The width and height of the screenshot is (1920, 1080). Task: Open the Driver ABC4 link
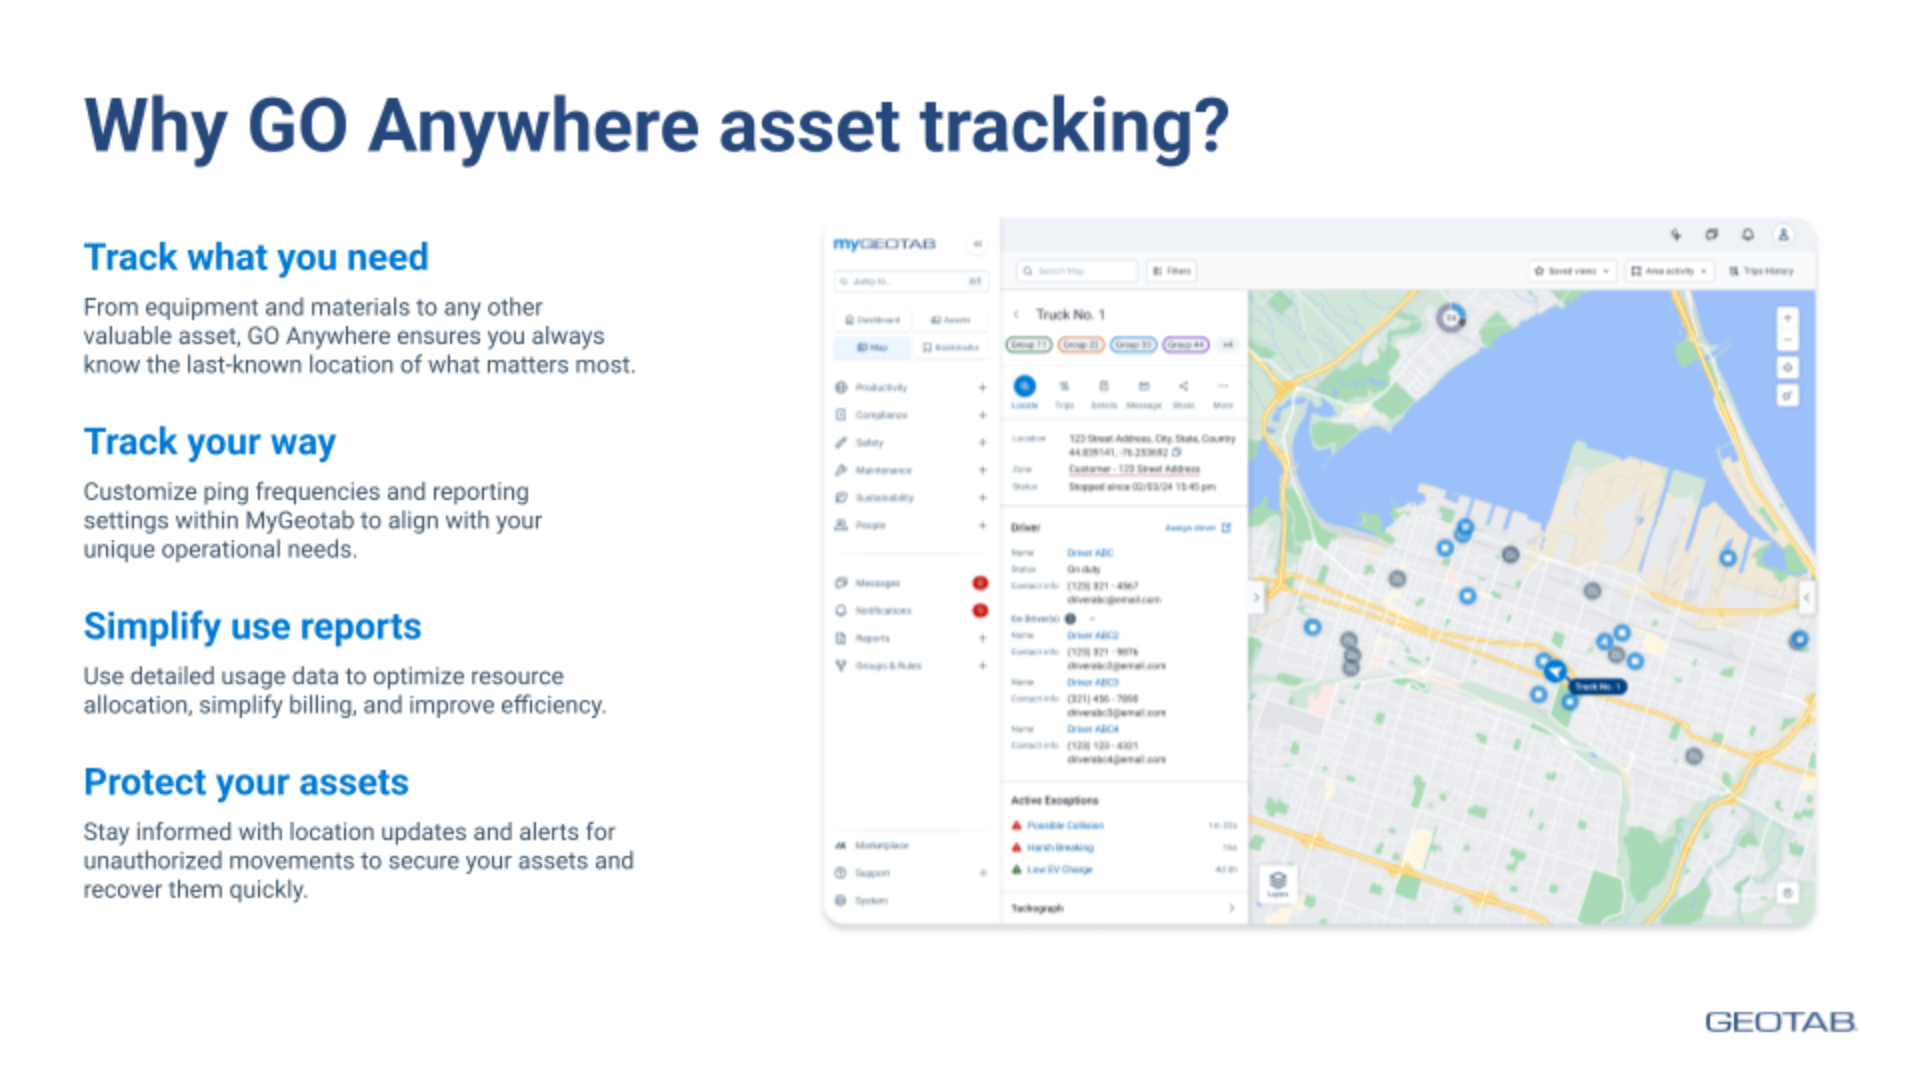pos(1092,730)
